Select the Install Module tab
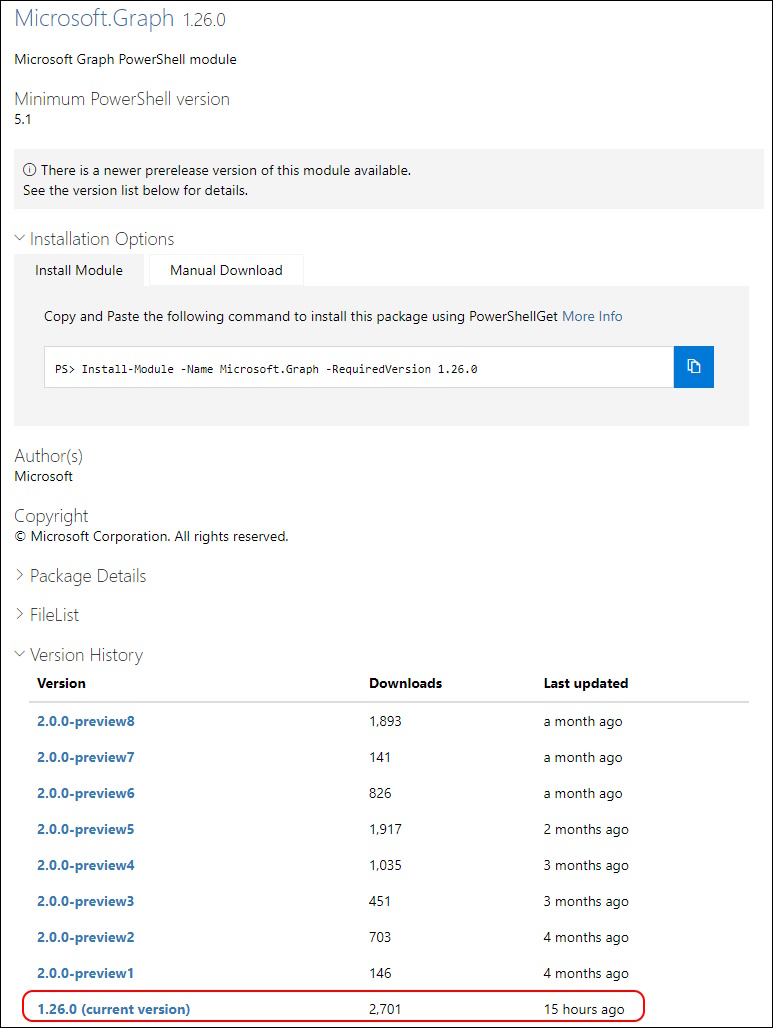 coord(79,270)
